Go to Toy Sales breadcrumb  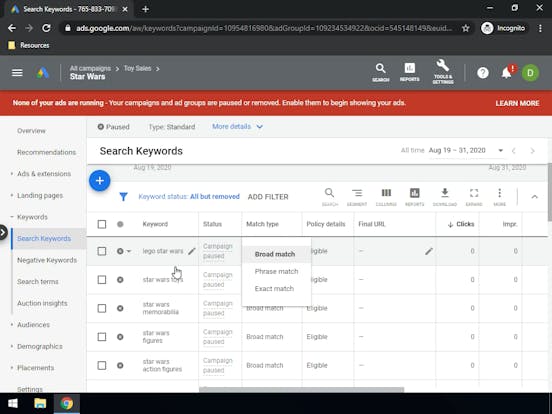[137, 68]
